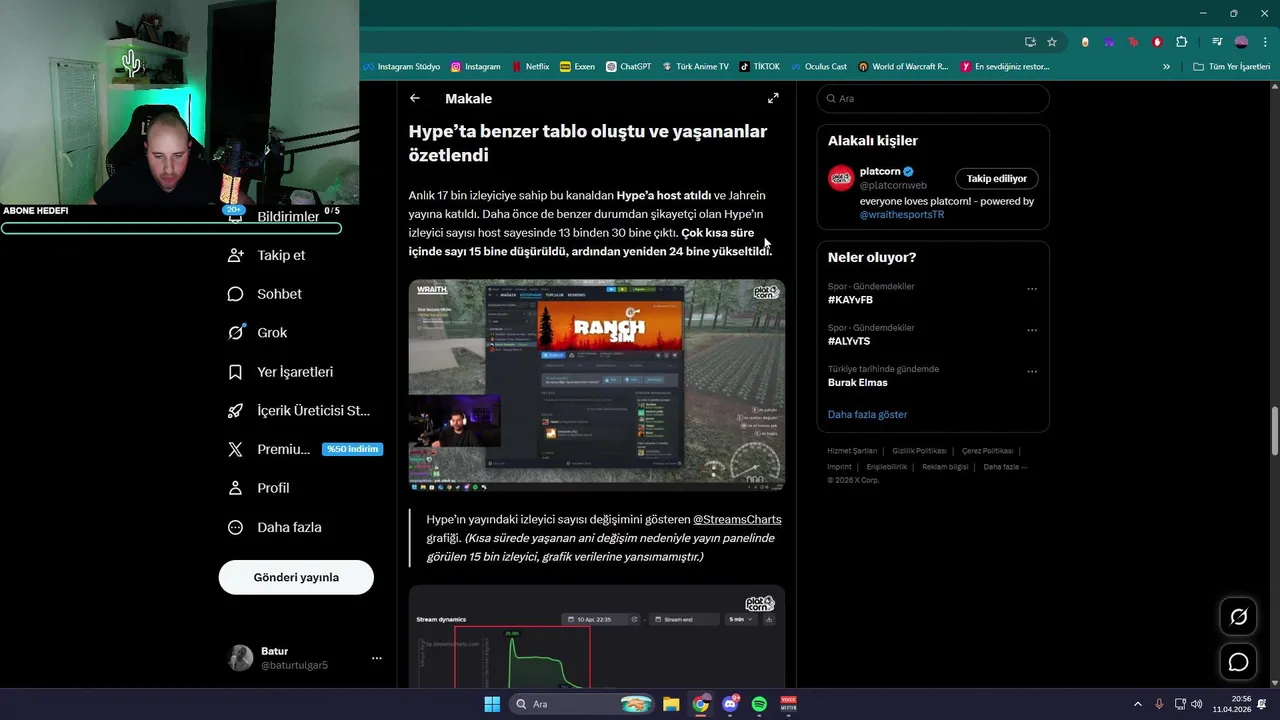Open the World of Warcraft bookmark
Screen dimensions: 1280x720
pos(903,67)
